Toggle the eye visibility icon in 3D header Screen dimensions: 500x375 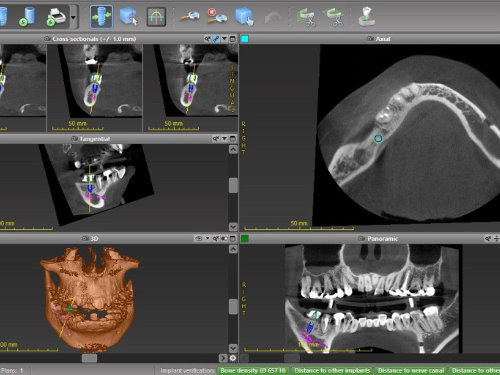tap(199, 239)
